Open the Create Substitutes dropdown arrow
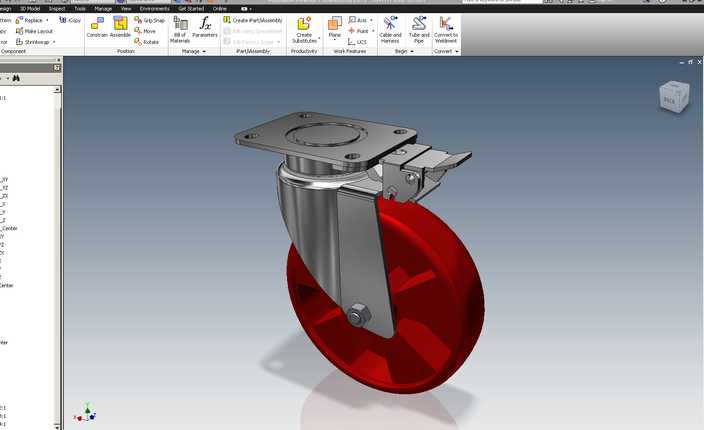 [x=319, y=38]
